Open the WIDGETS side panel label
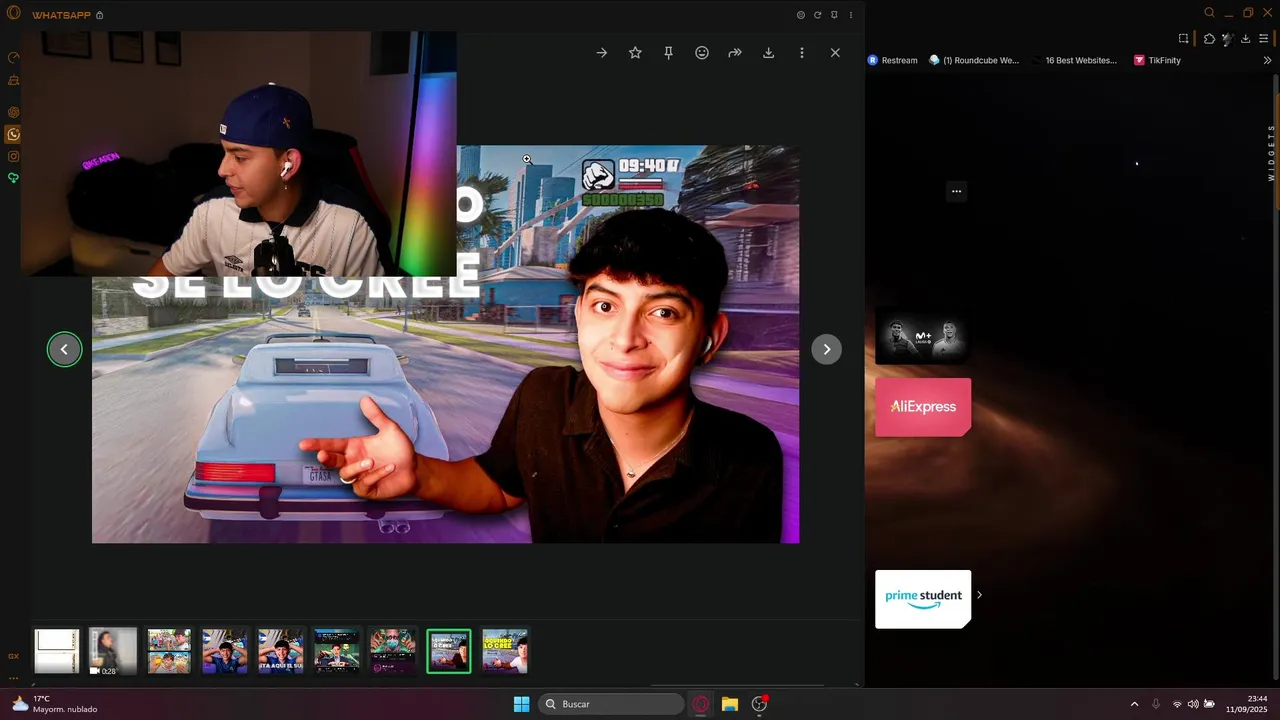1280x720 pixels. [1272, 152]
